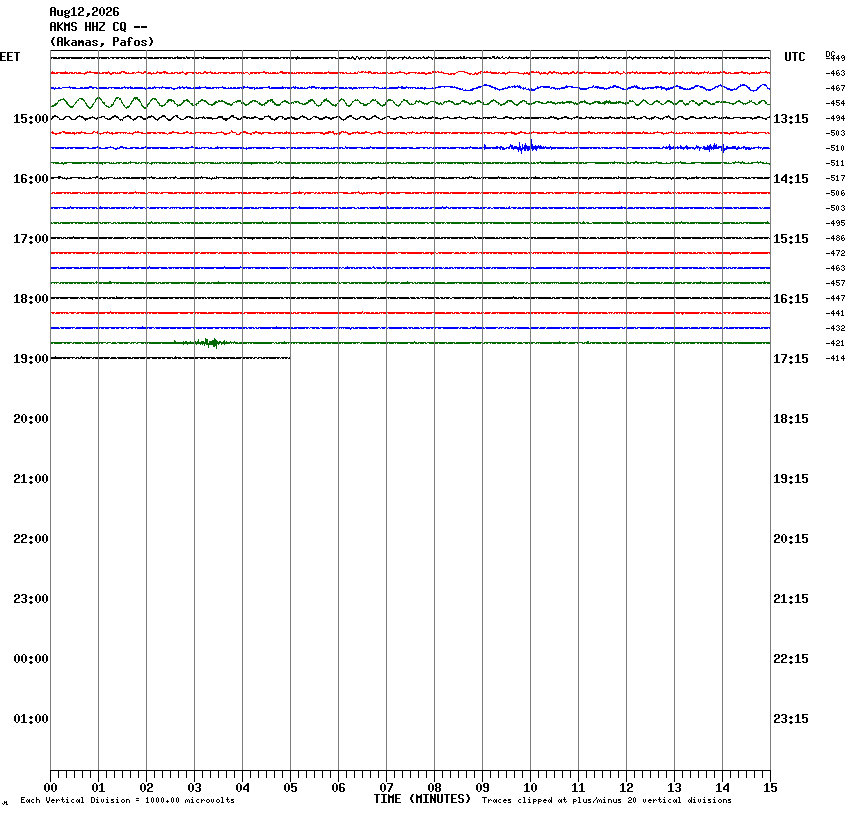The height and width of the screenshot is (814, 850).
Task: Click the DC offset value -457
Action: pyautogui.click(x=835, y=283)
